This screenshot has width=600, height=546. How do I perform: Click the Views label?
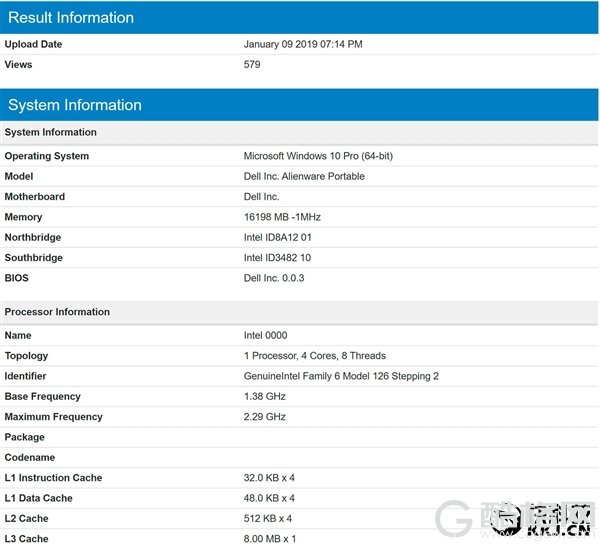(18, 65)
